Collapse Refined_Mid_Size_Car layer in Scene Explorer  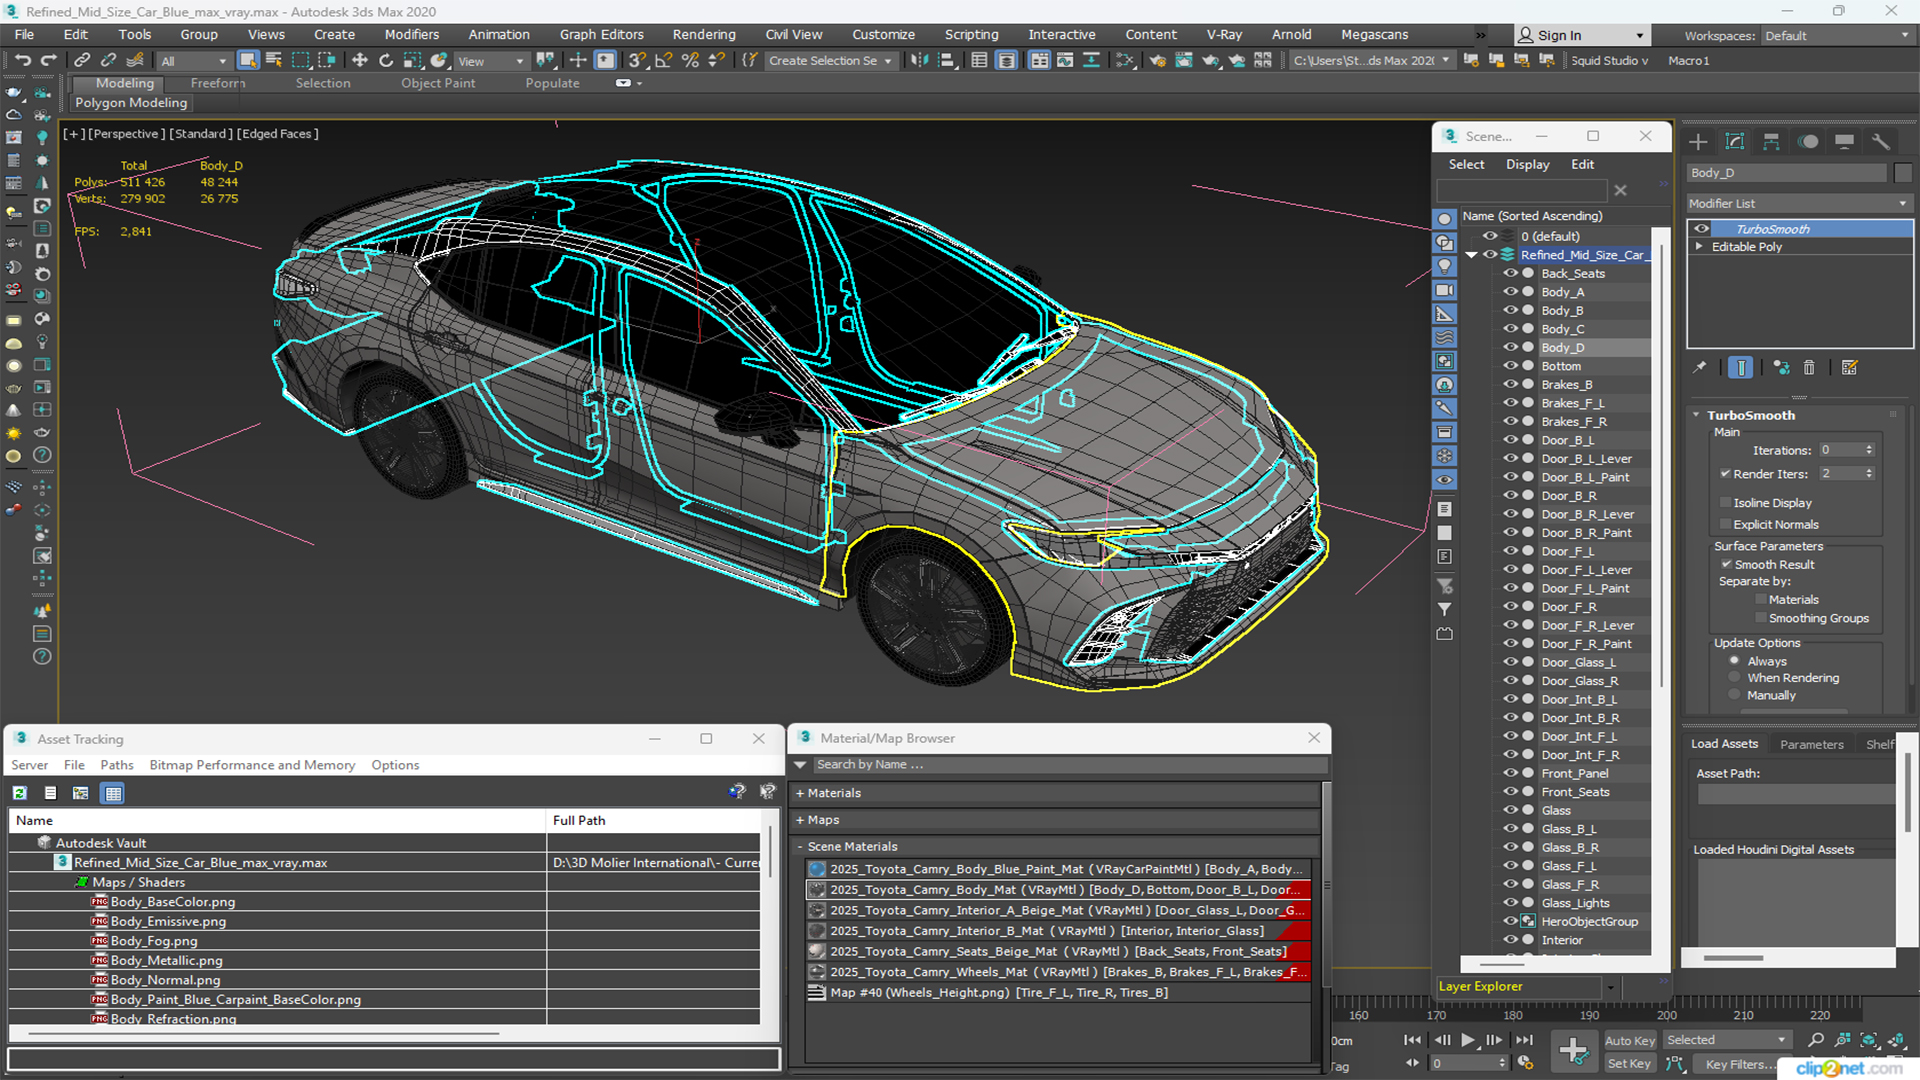tap(1471, 255)
